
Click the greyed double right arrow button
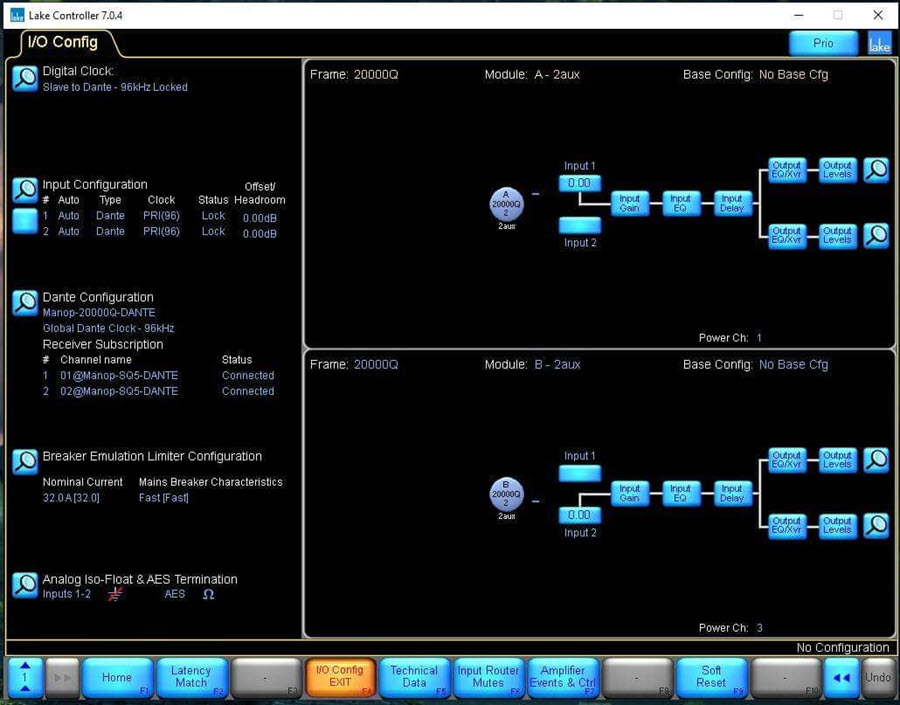(62, 678)
